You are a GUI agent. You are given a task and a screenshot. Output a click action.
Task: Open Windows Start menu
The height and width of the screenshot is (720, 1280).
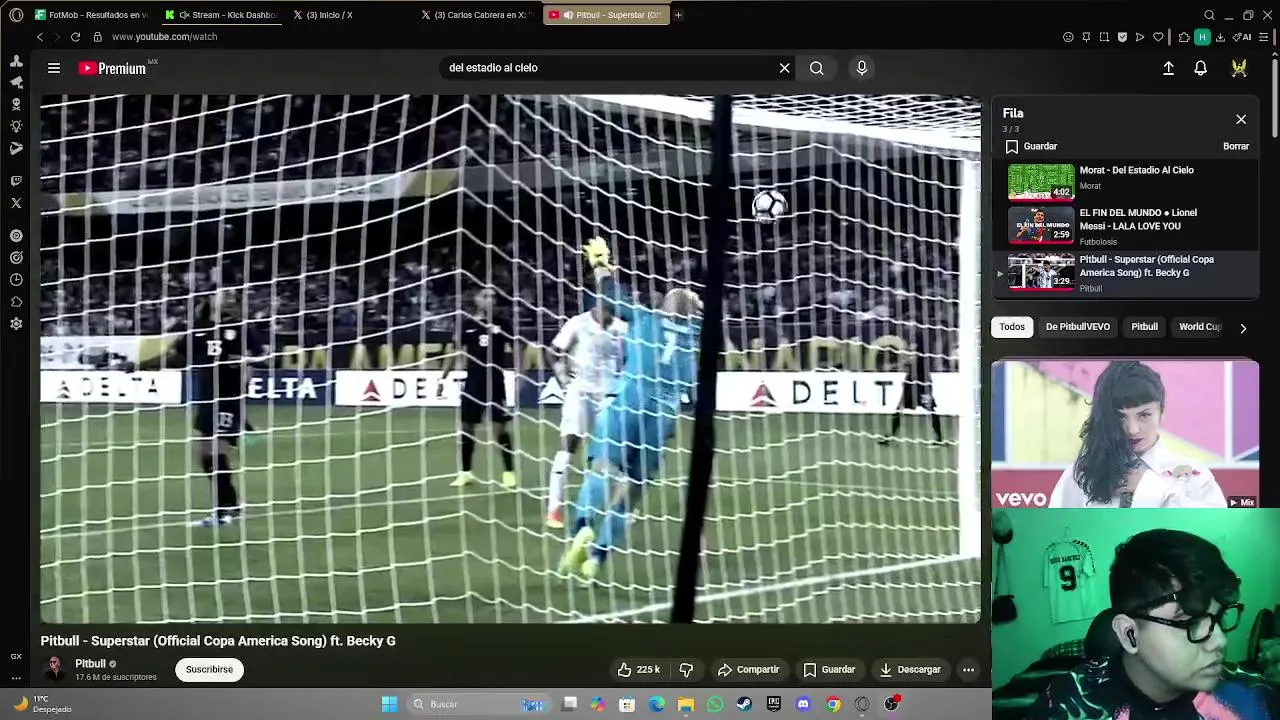pos(389,704)
